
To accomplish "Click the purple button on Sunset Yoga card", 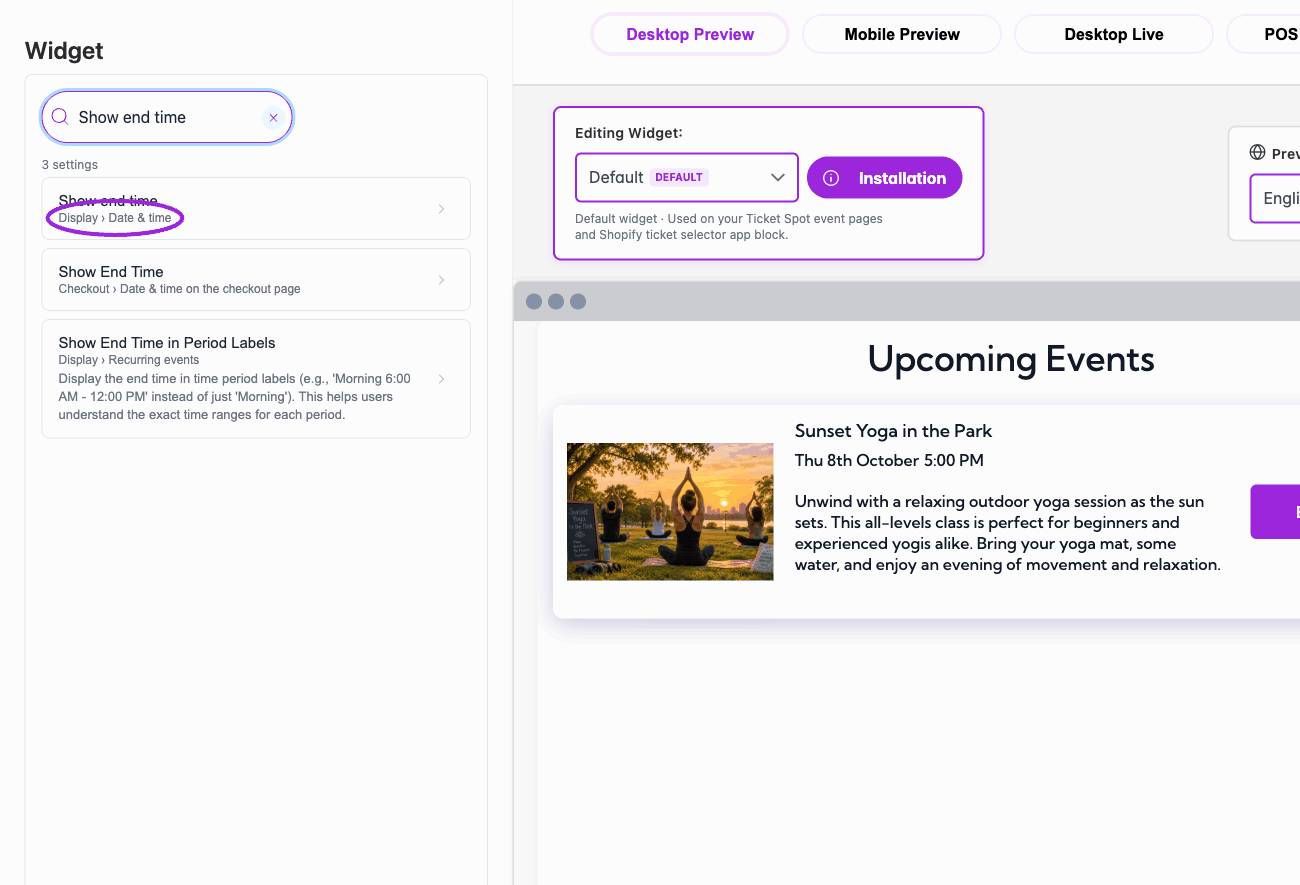I will click(1276, 512).
